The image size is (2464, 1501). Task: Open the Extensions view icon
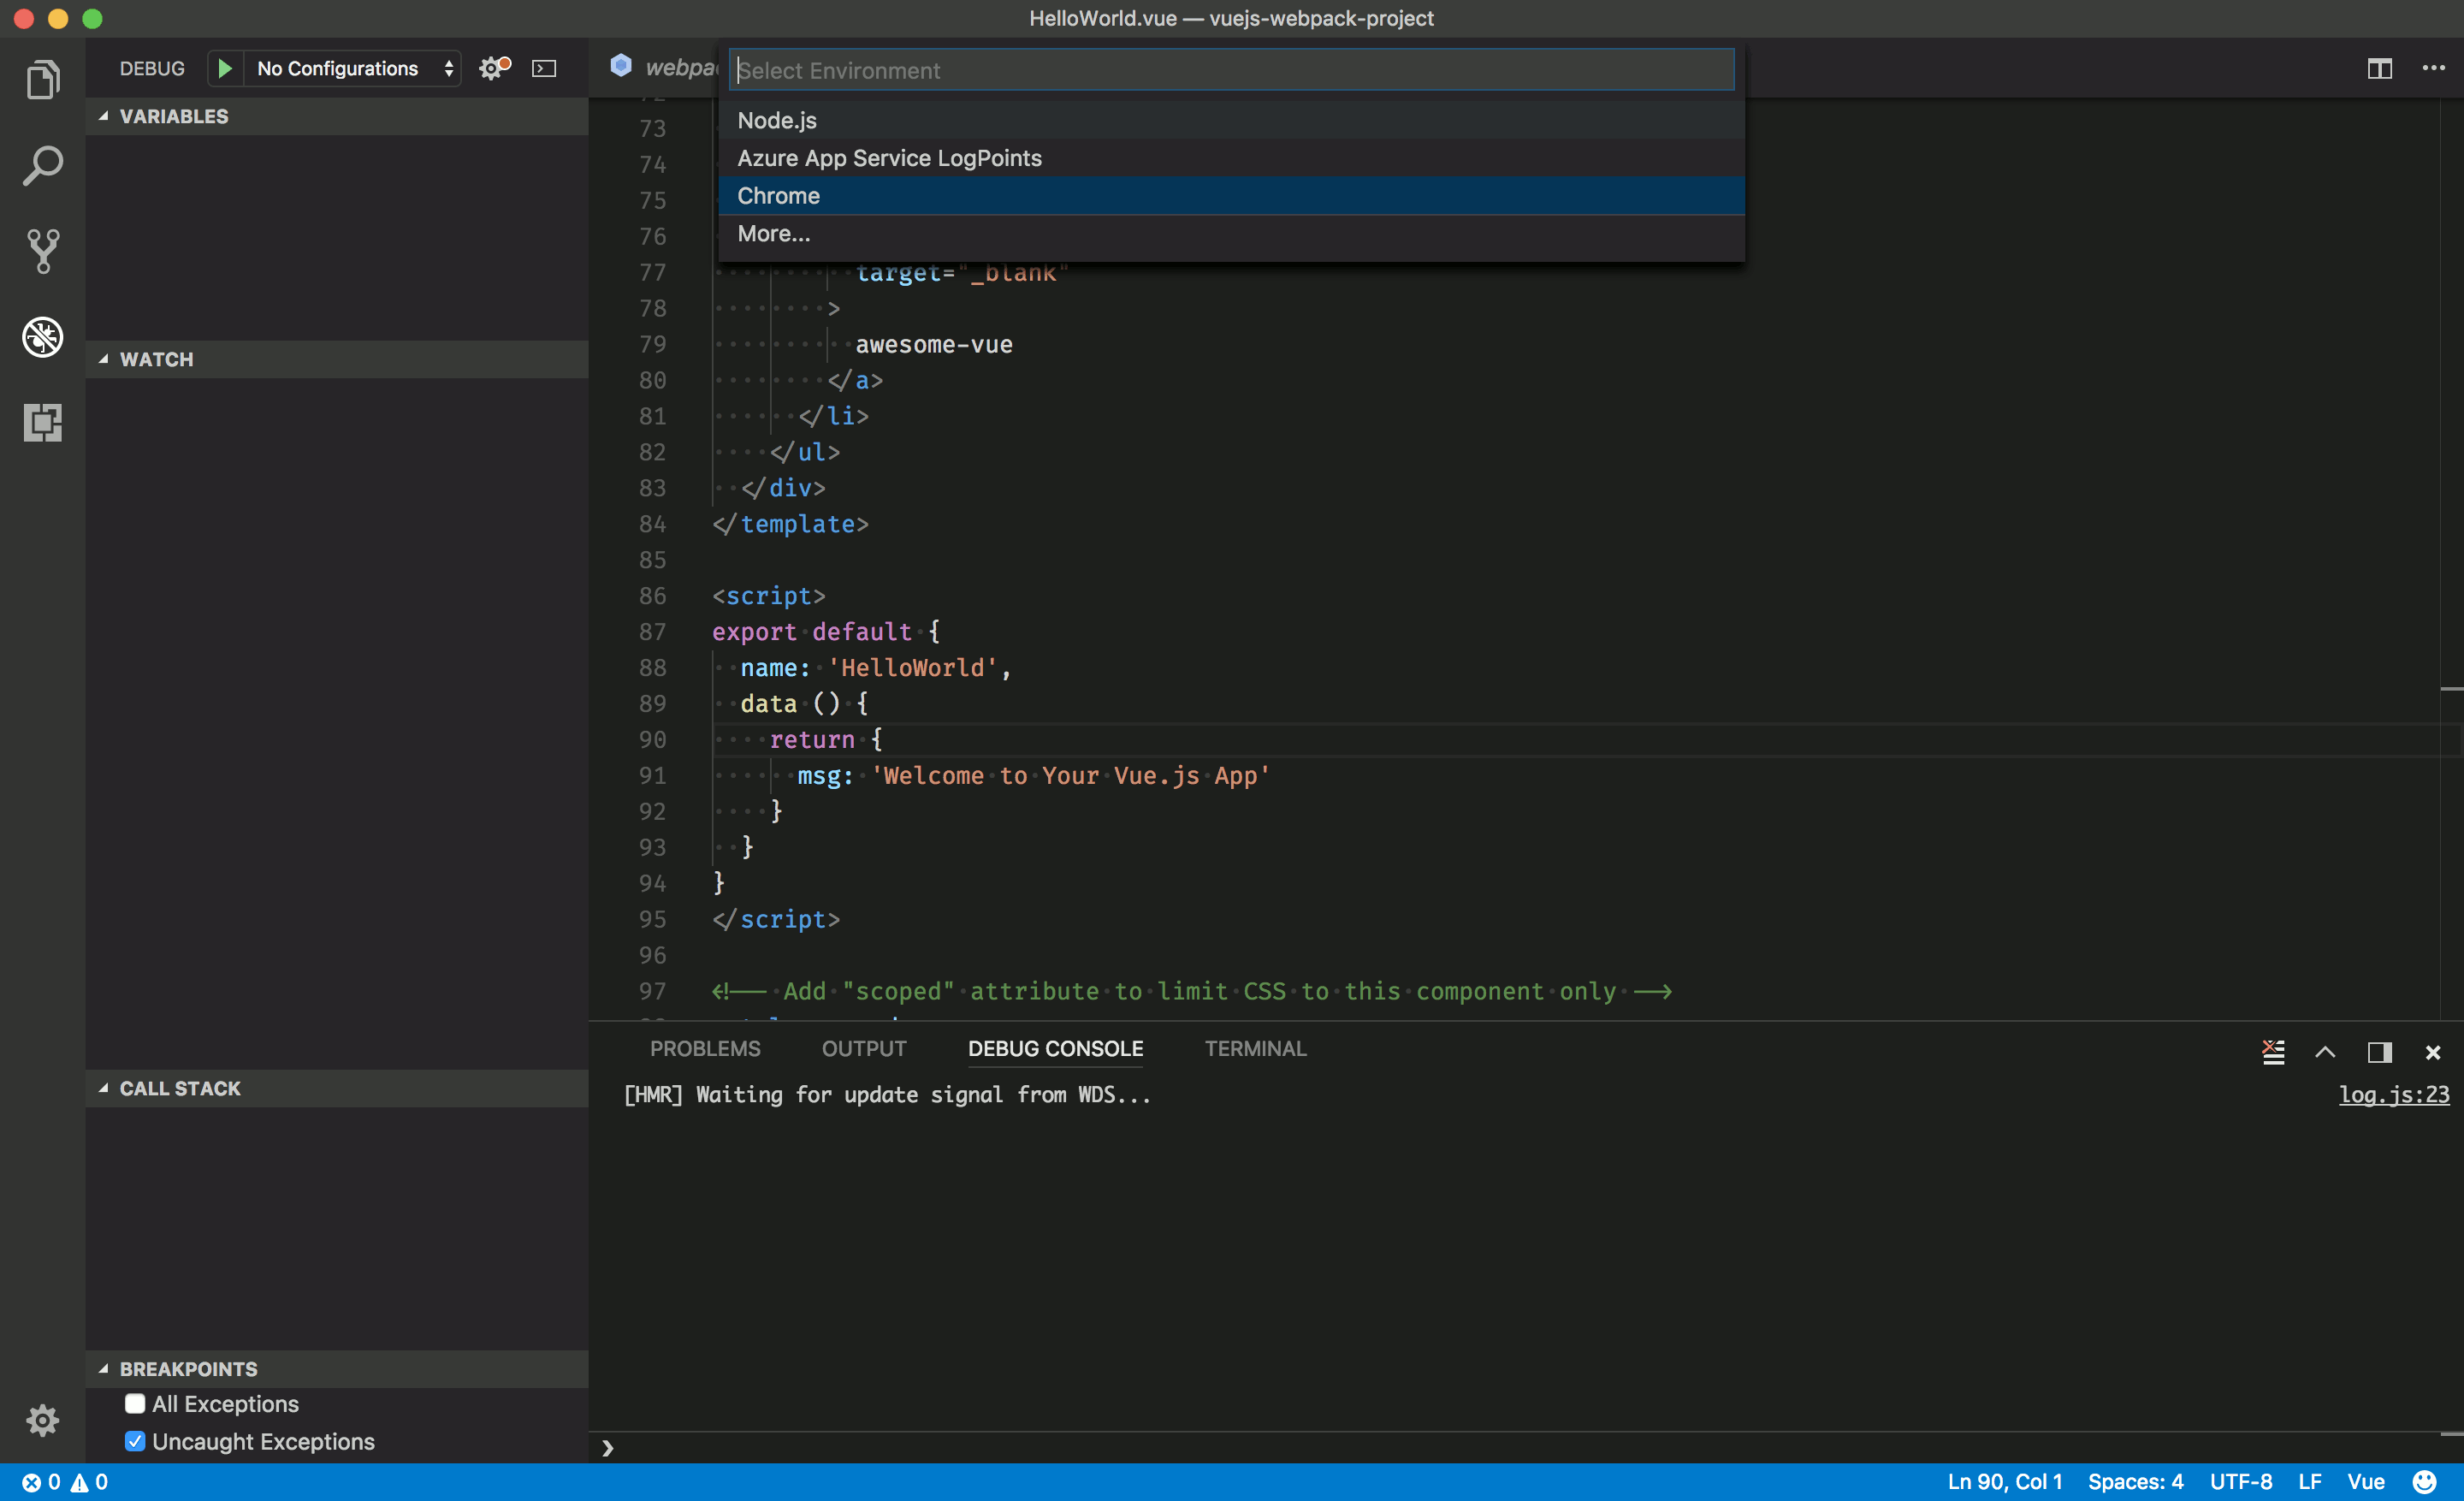point(42,422)
